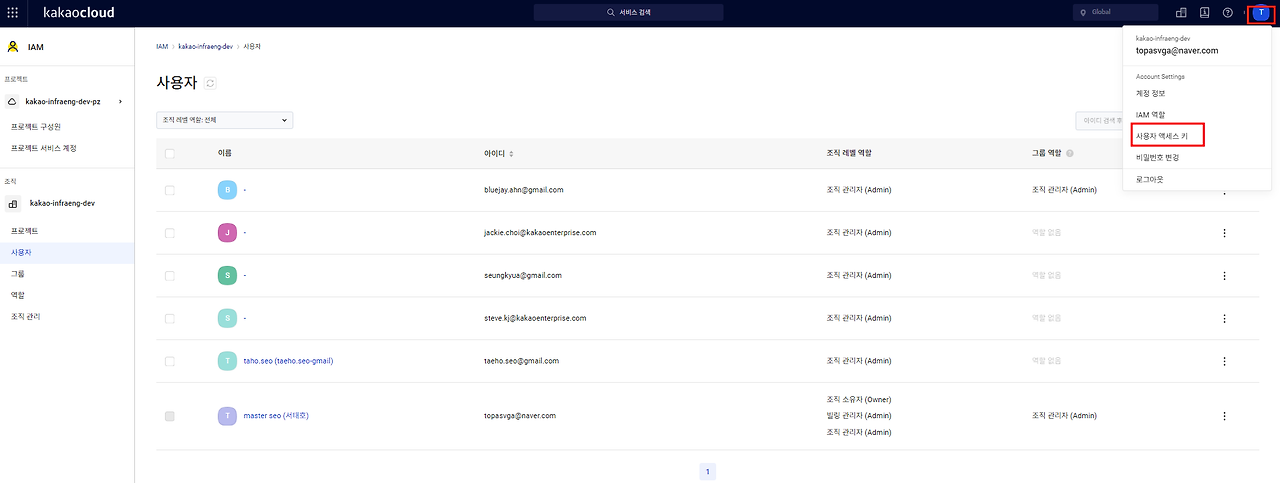Open more-actions menu for taeho.seo@gmail.com row

[x=1224, y=361]
